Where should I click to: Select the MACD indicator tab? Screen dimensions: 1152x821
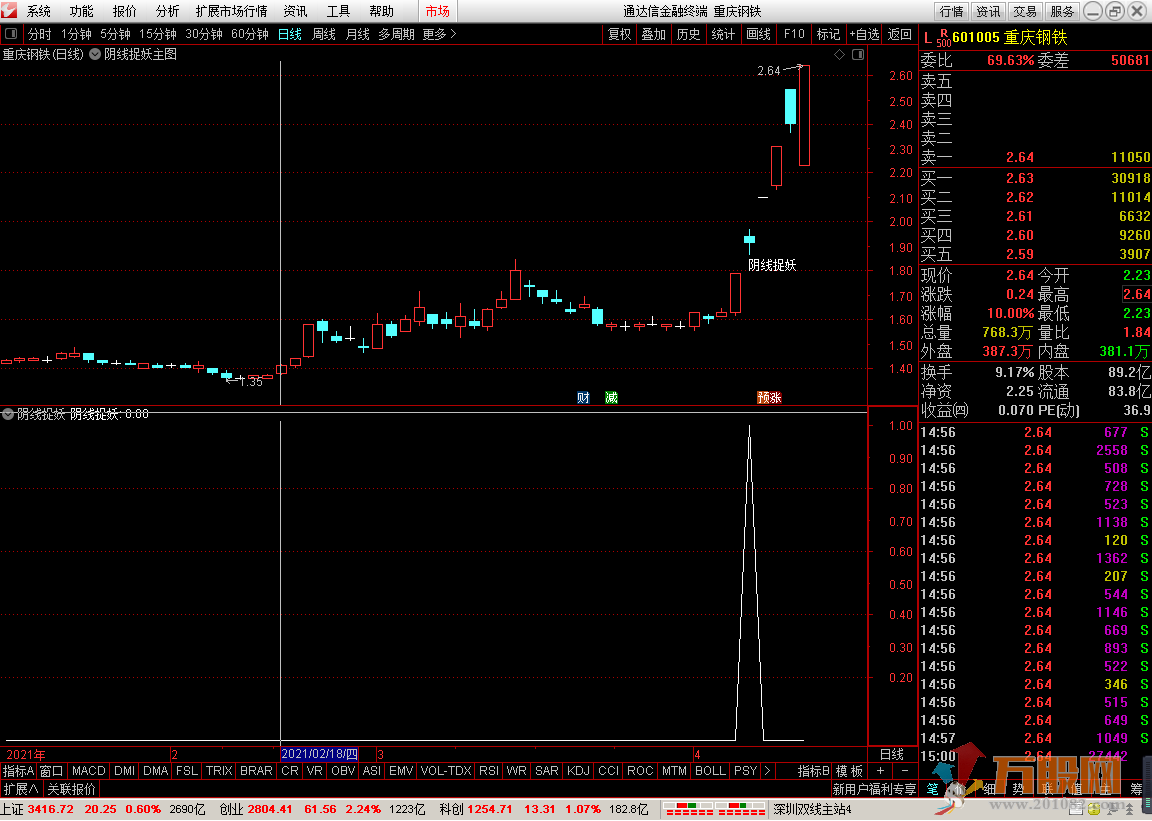click(x=89, y=770)
